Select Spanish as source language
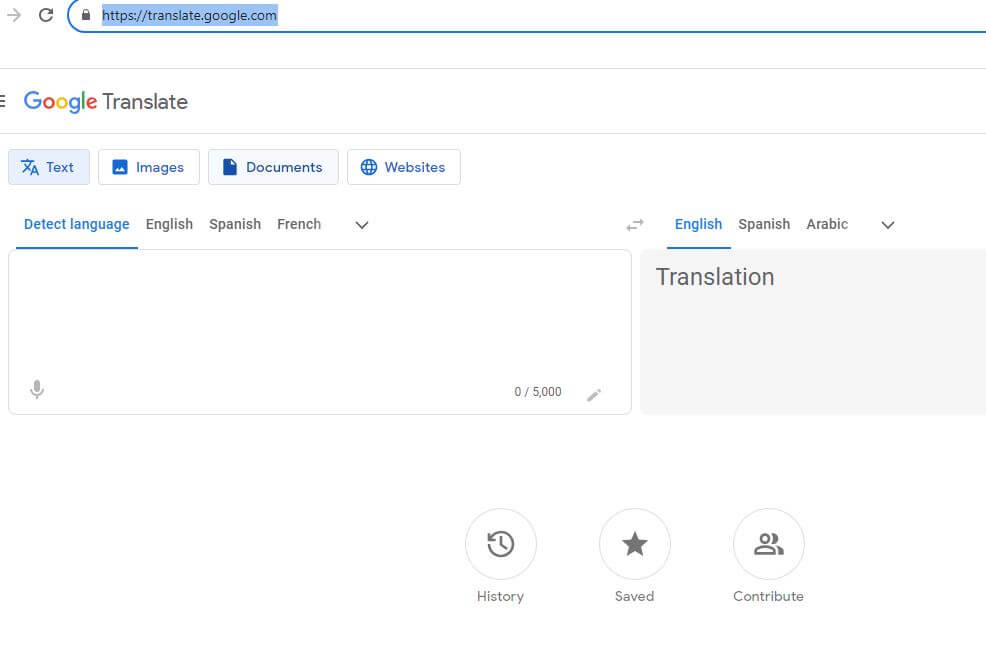 tap(234, 224)
